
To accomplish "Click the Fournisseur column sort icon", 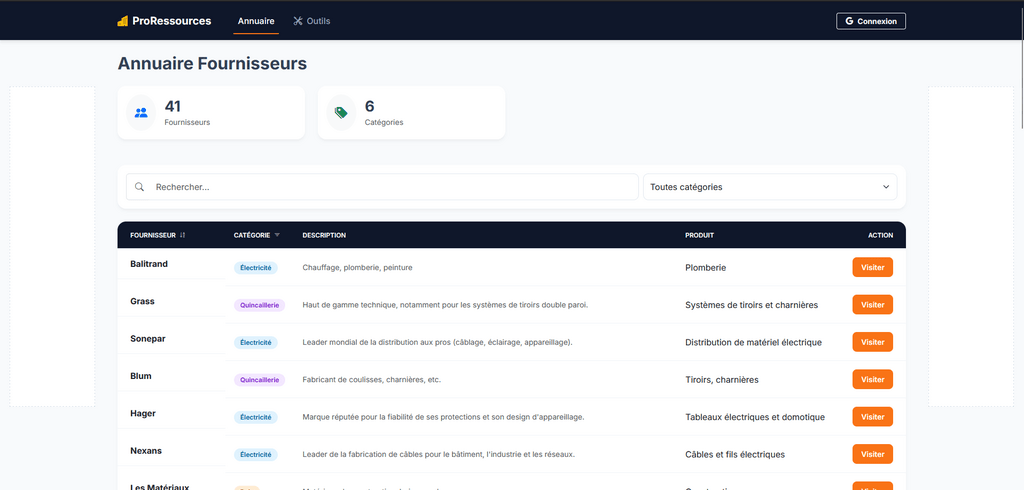I will [183, 236].
